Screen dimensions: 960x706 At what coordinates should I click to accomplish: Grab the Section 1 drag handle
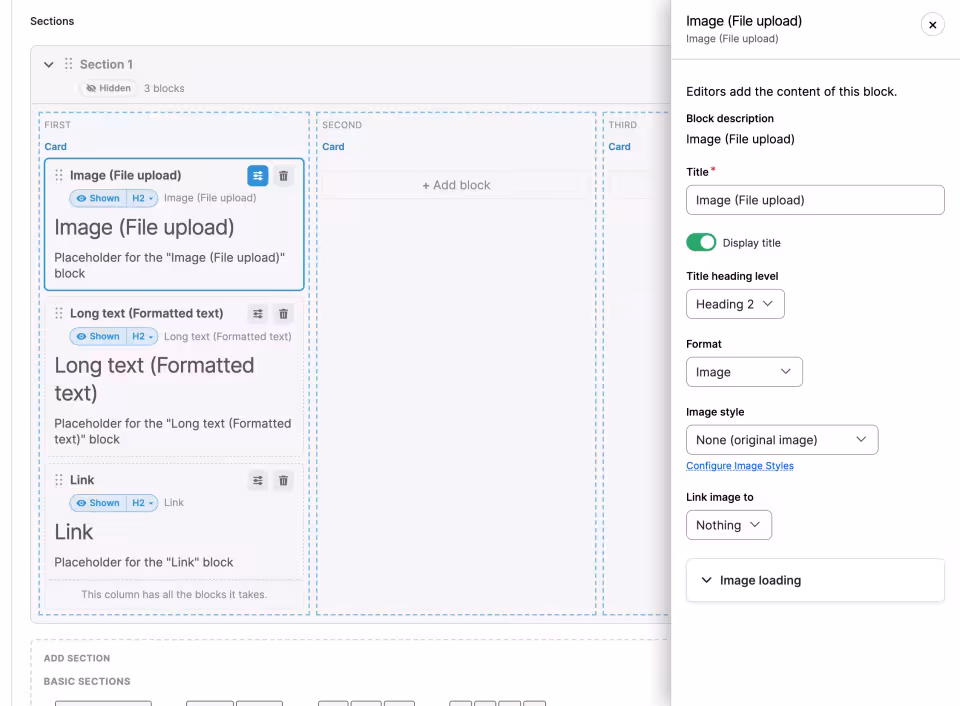69,64
